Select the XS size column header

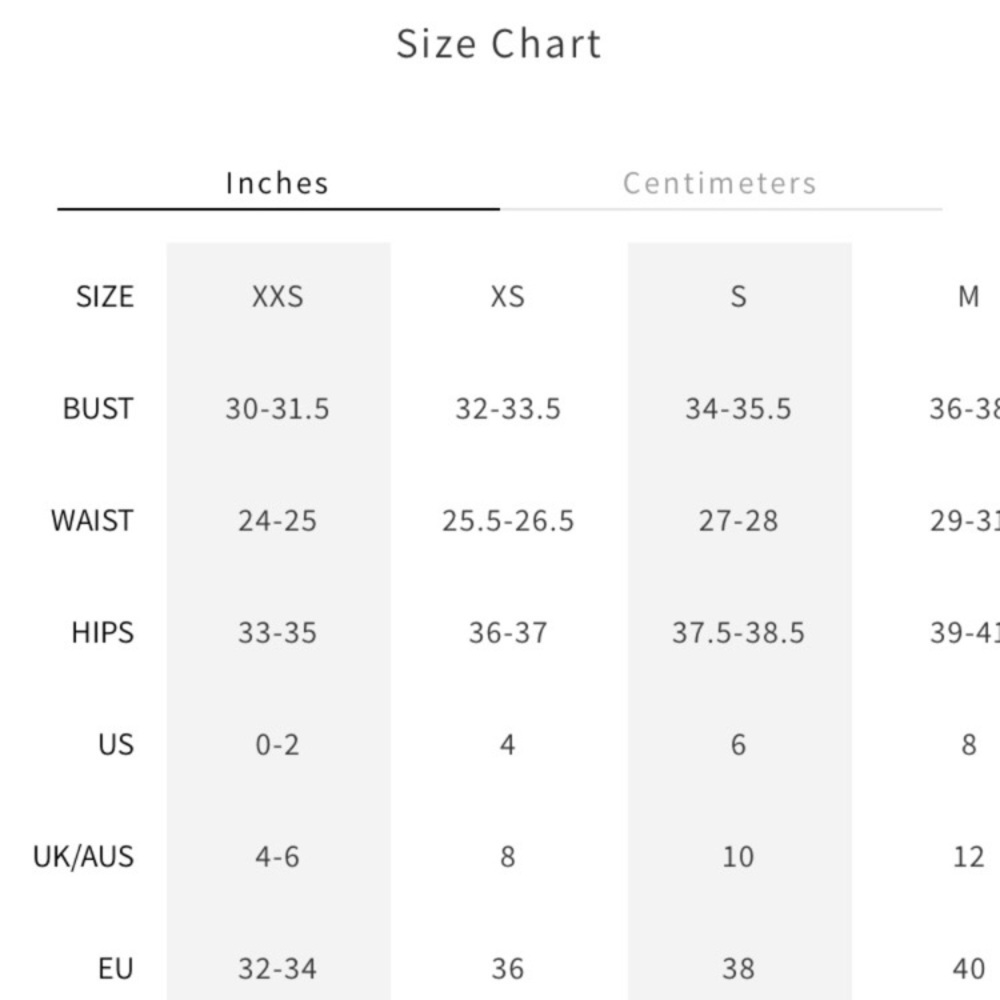[508, 297]
